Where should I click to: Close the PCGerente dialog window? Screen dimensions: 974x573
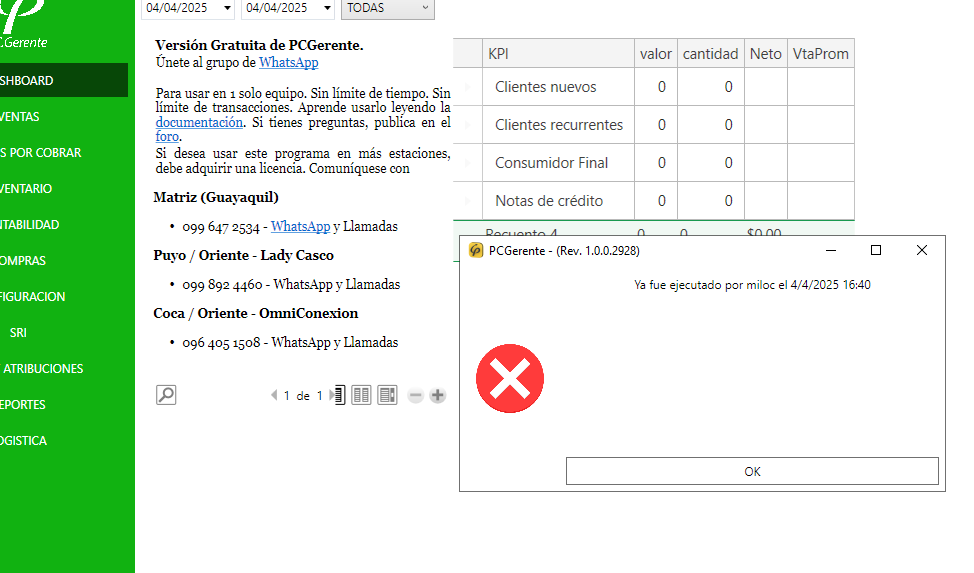point(922,250)
